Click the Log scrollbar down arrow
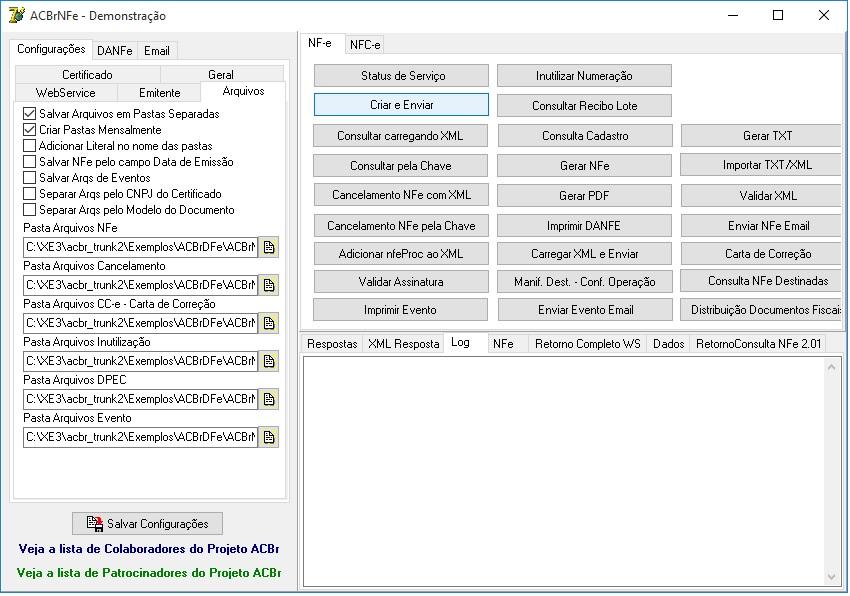The height and width of the screenshot is (596, 850). (832, 577)
